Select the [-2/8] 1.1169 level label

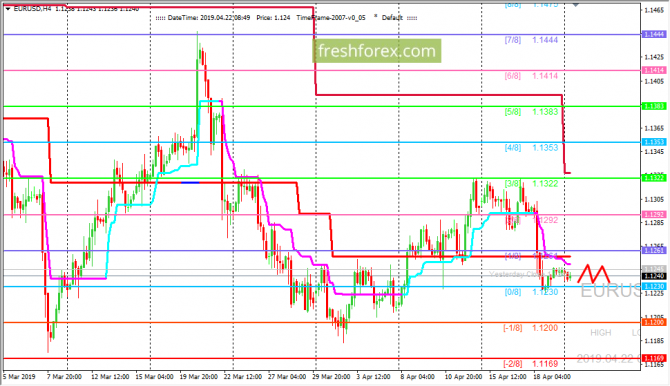coord(530,364)
